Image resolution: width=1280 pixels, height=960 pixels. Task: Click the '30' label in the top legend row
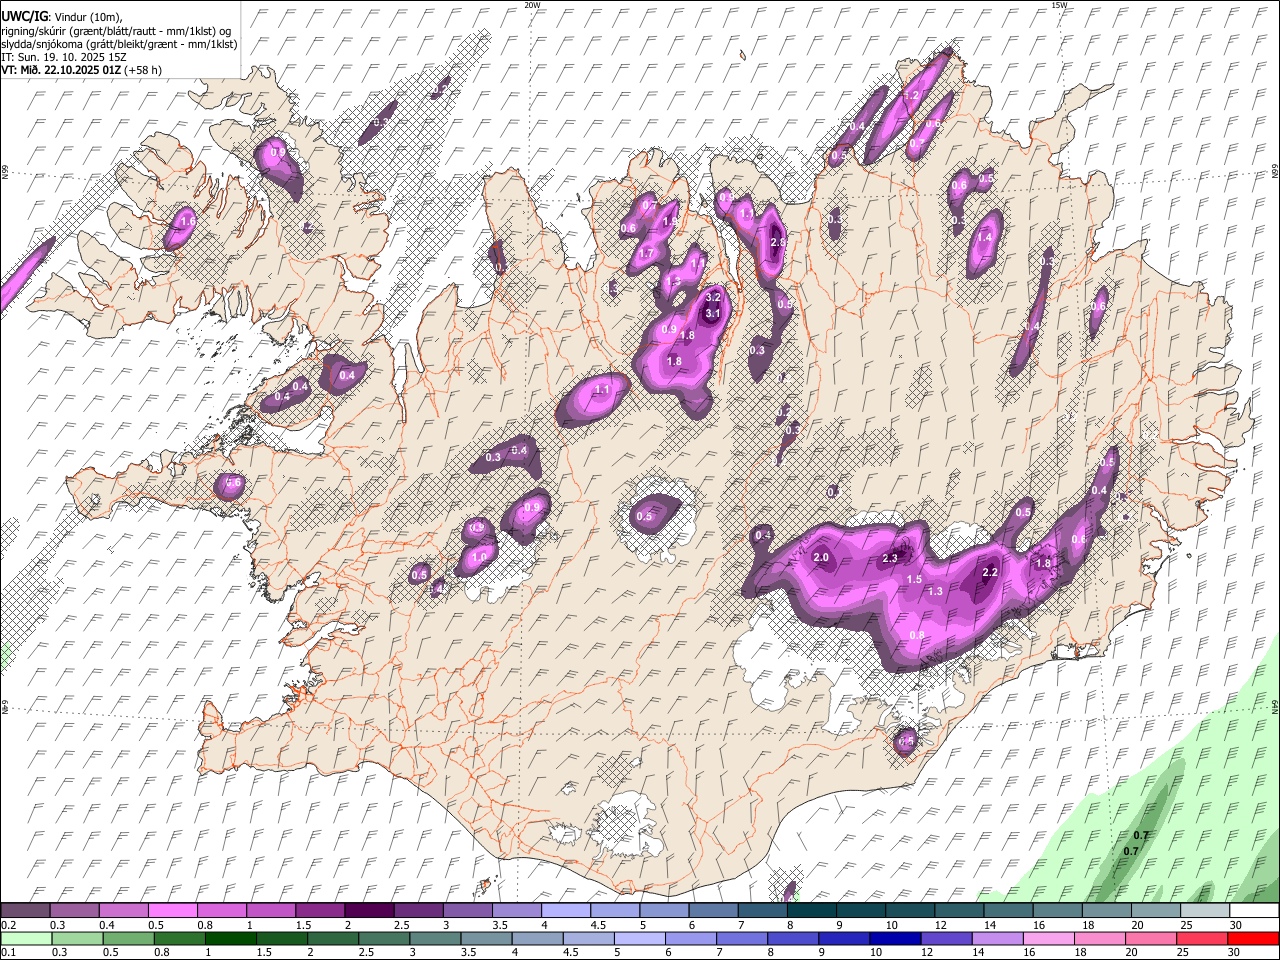(x=1235, y=925)
